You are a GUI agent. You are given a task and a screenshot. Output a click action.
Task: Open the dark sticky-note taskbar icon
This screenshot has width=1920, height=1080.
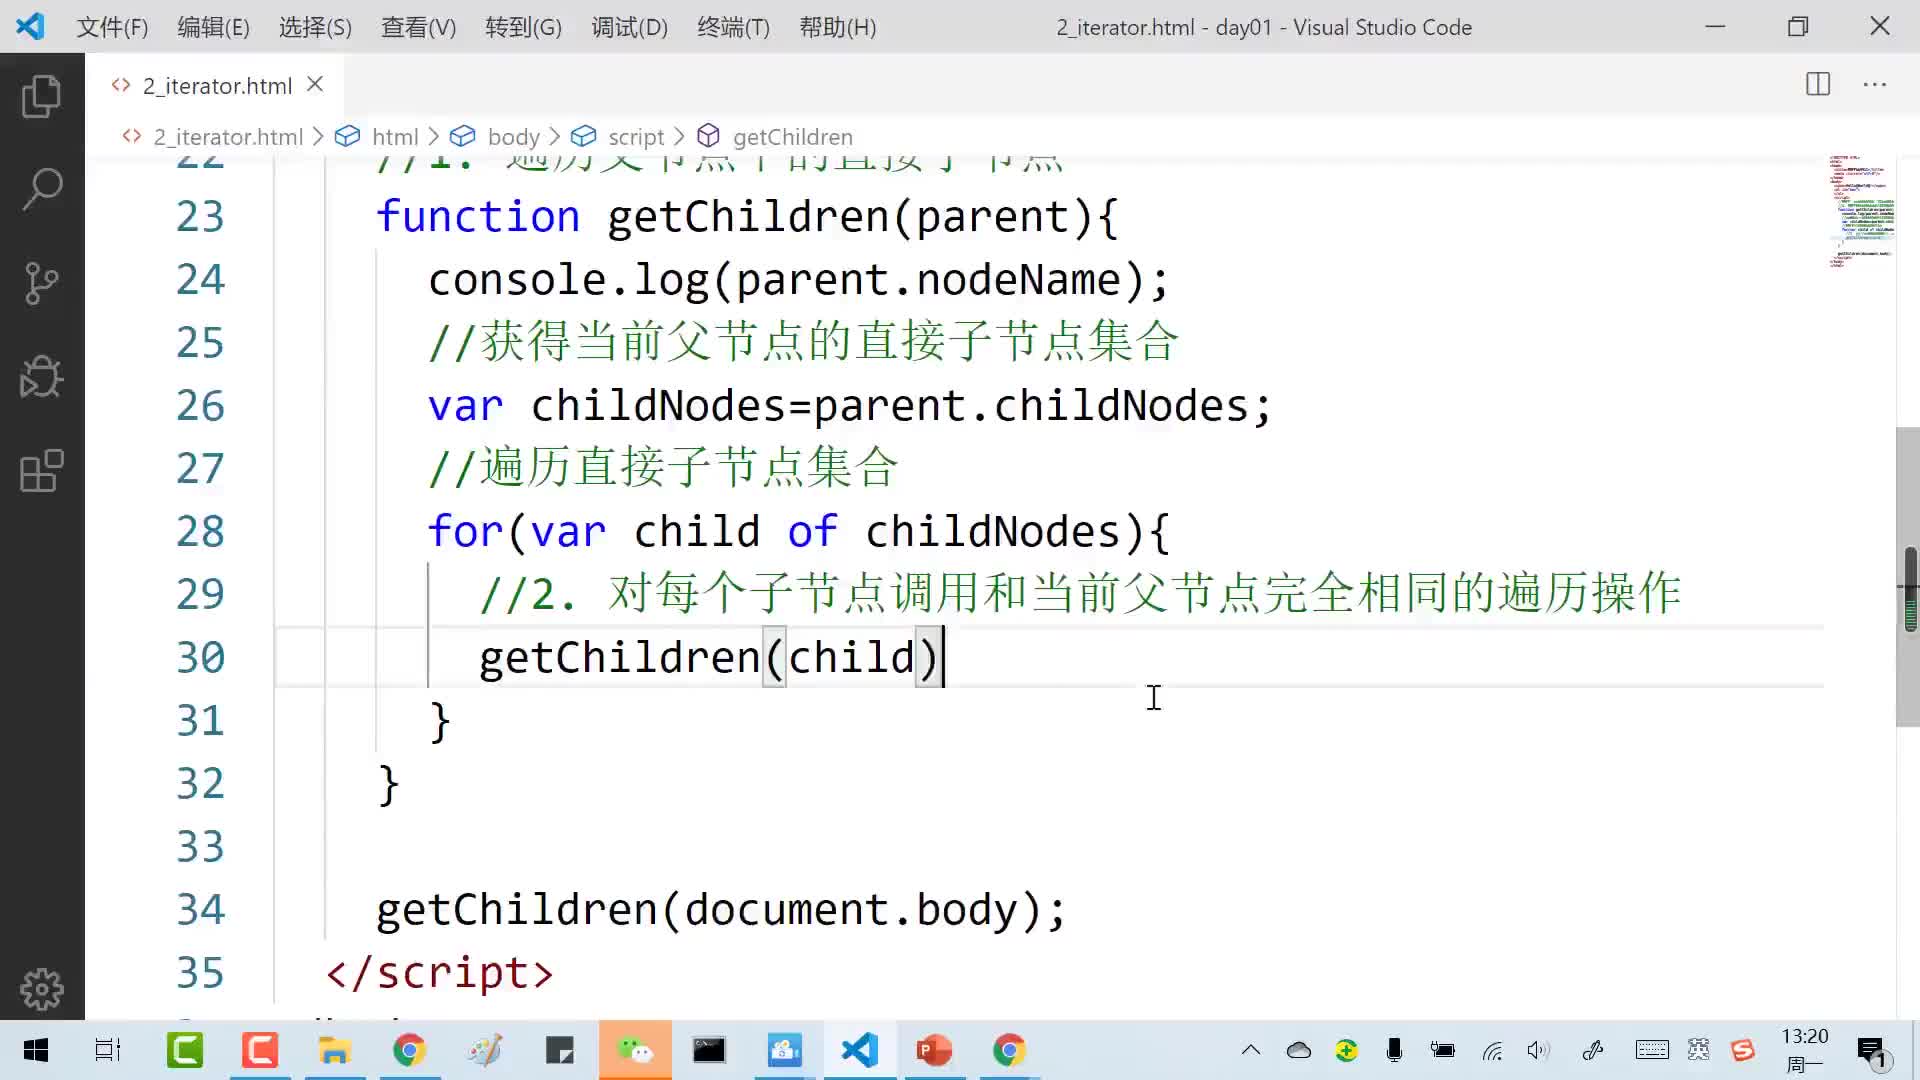pyautogui.click(x=560, y=1050)
